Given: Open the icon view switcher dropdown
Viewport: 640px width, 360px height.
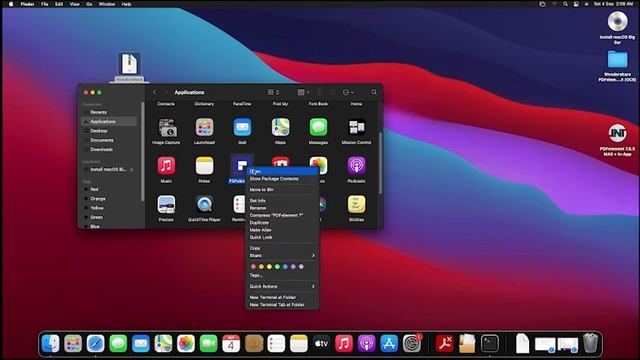Looking at the screenshot, I should 273,92.
